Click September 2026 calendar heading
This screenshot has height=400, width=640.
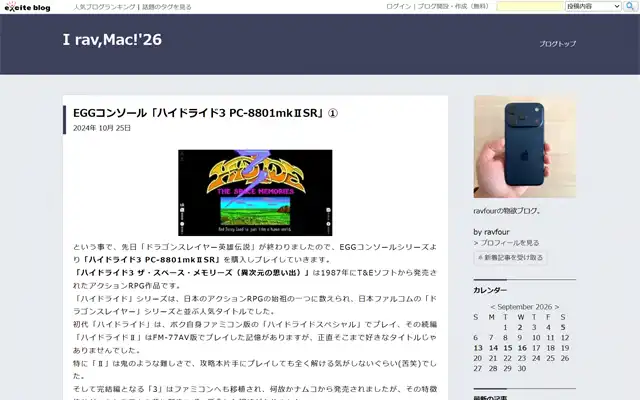pyautogui.click(x=524, y=307)
